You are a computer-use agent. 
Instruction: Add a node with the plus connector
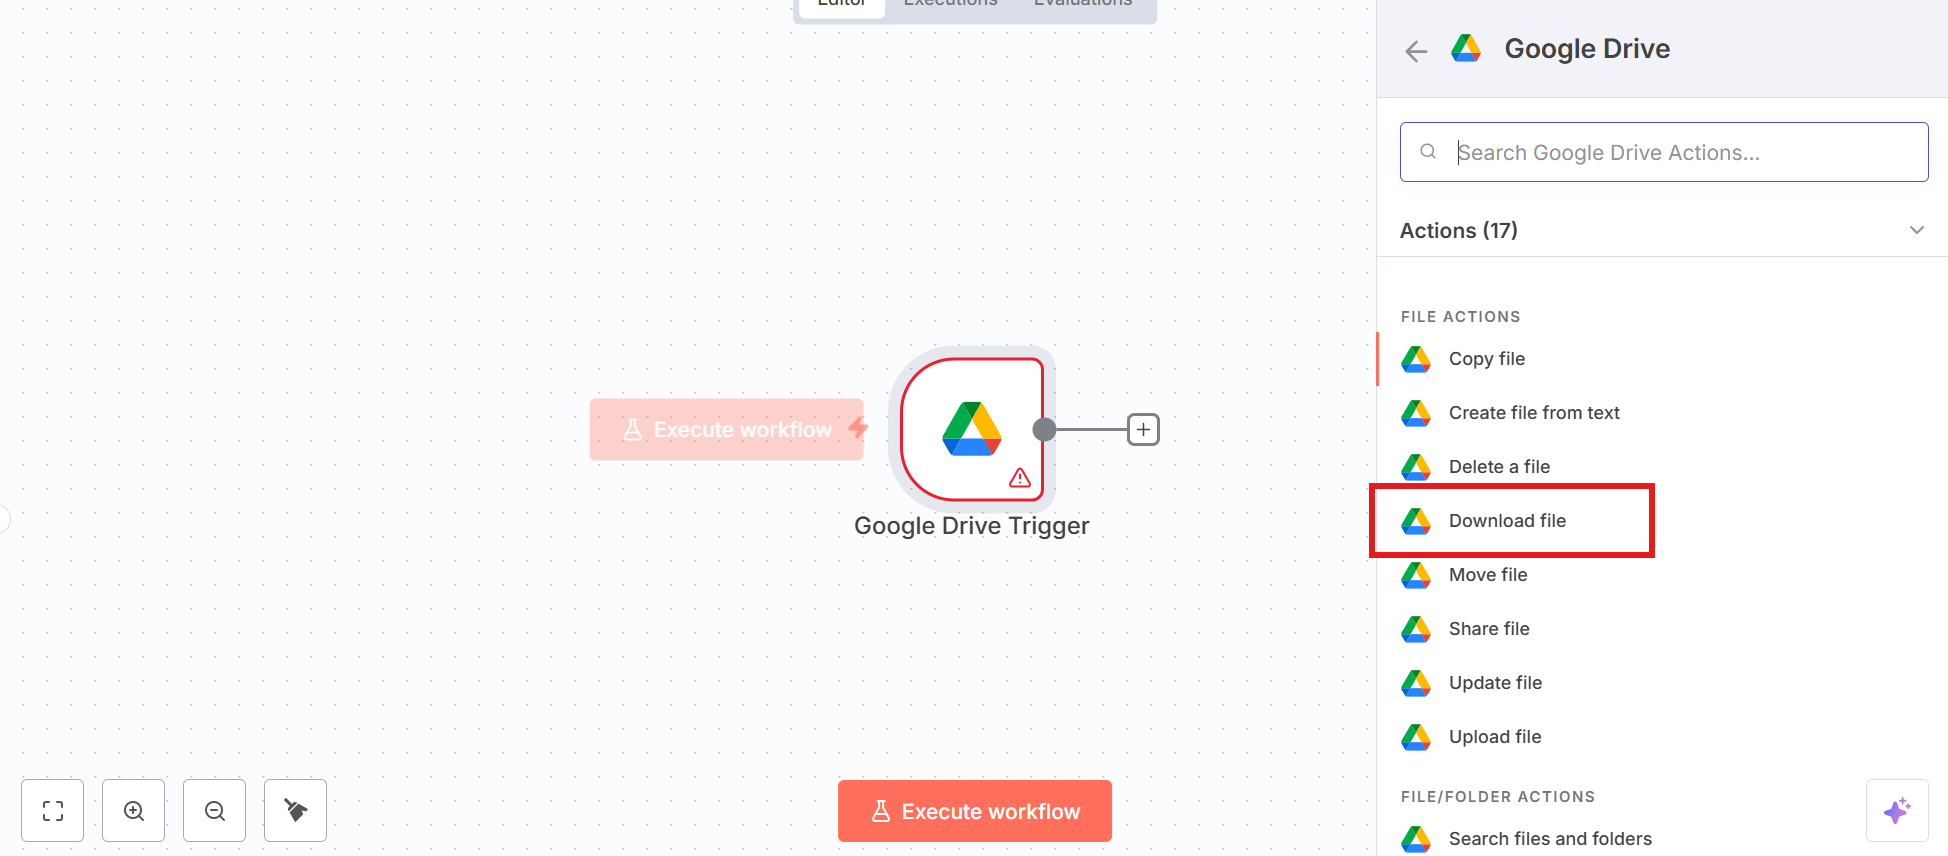(x=1143, y=430)
